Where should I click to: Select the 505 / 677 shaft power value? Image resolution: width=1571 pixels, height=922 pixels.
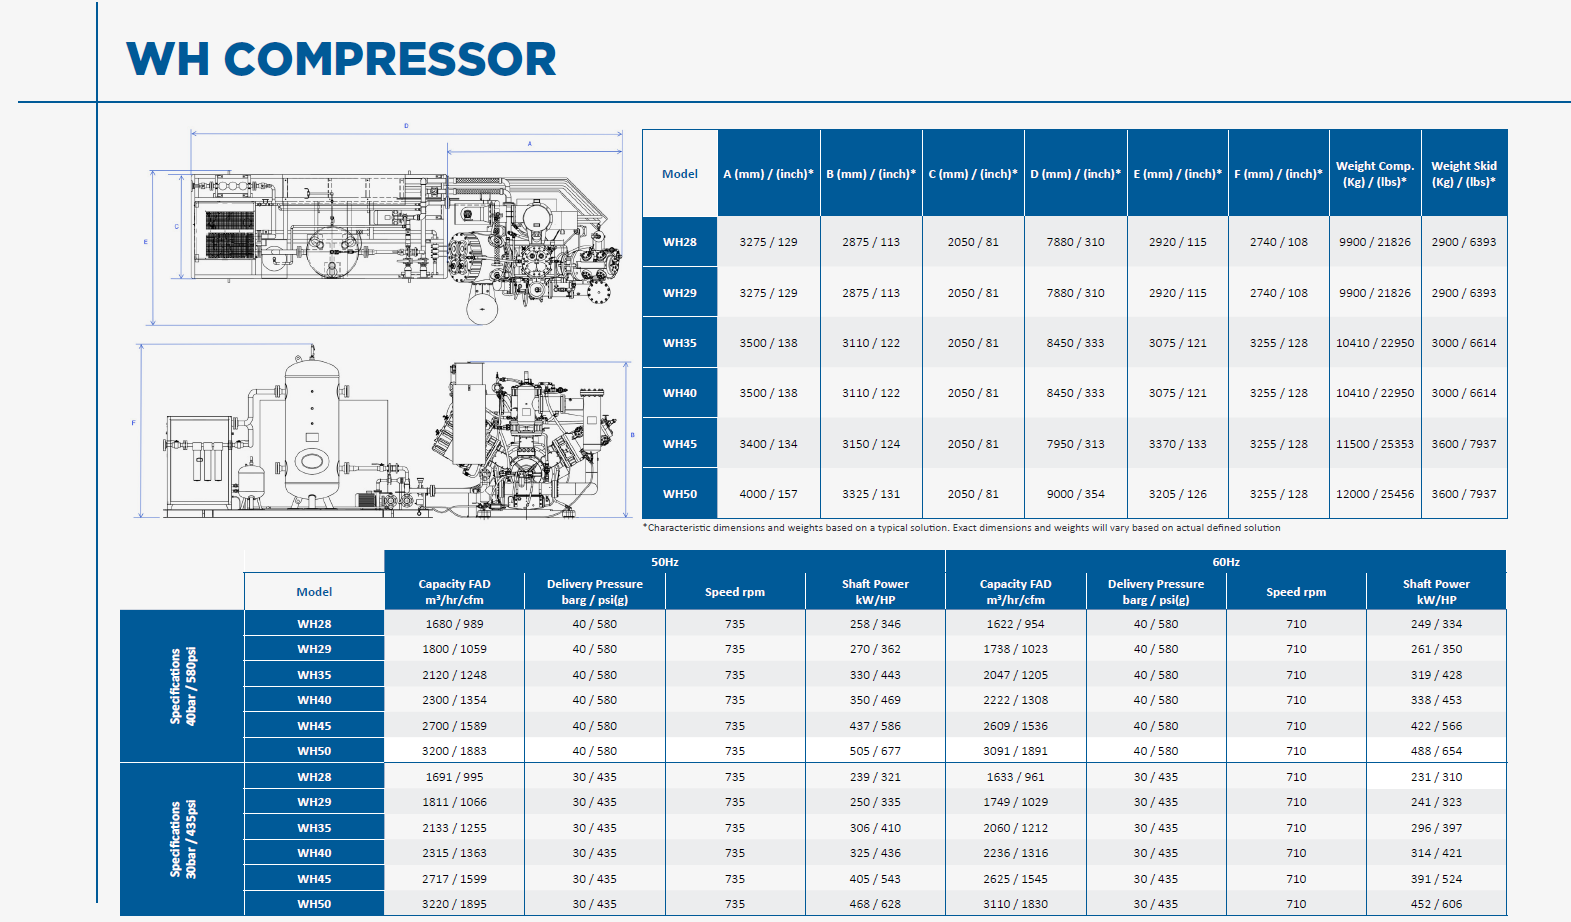875,751
